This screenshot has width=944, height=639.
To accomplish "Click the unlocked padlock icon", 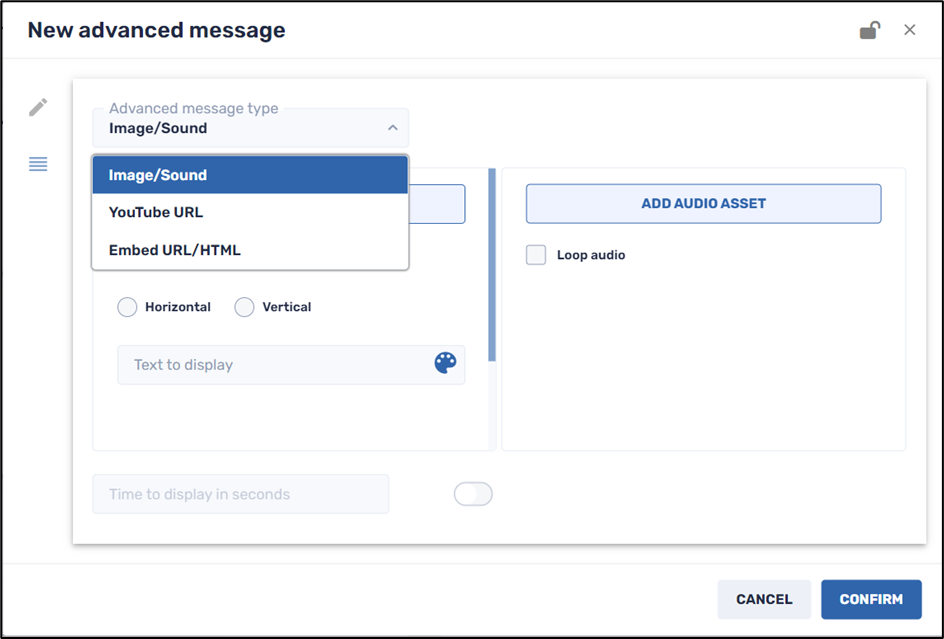I will pos(869,29).
